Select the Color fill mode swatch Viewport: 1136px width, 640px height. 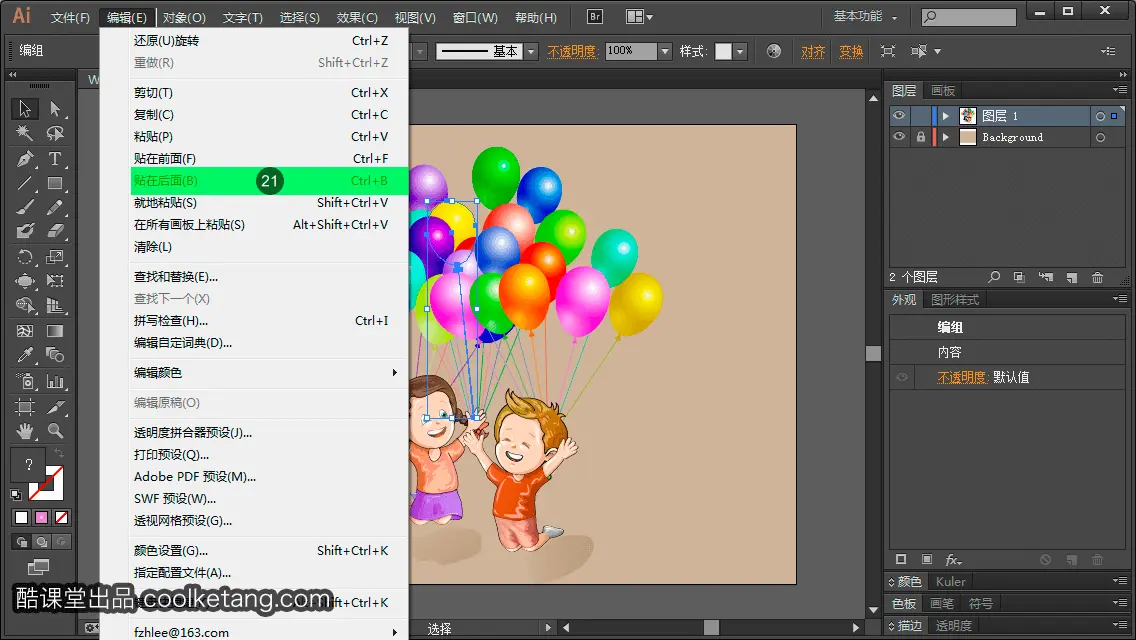(21, 518)
